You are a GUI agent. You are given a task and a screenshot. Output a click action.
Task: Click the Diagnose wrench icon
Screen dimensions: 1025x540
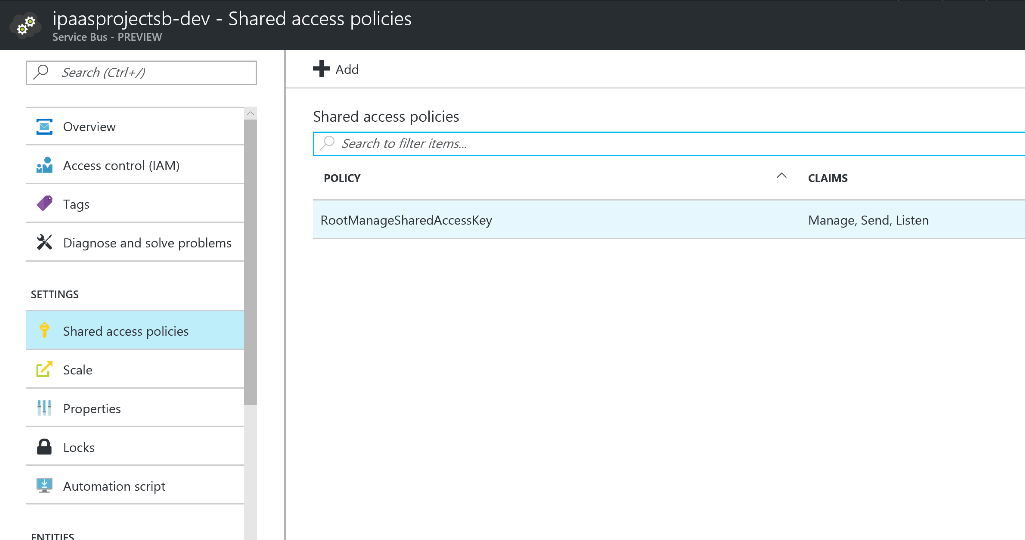pos(44,243)
